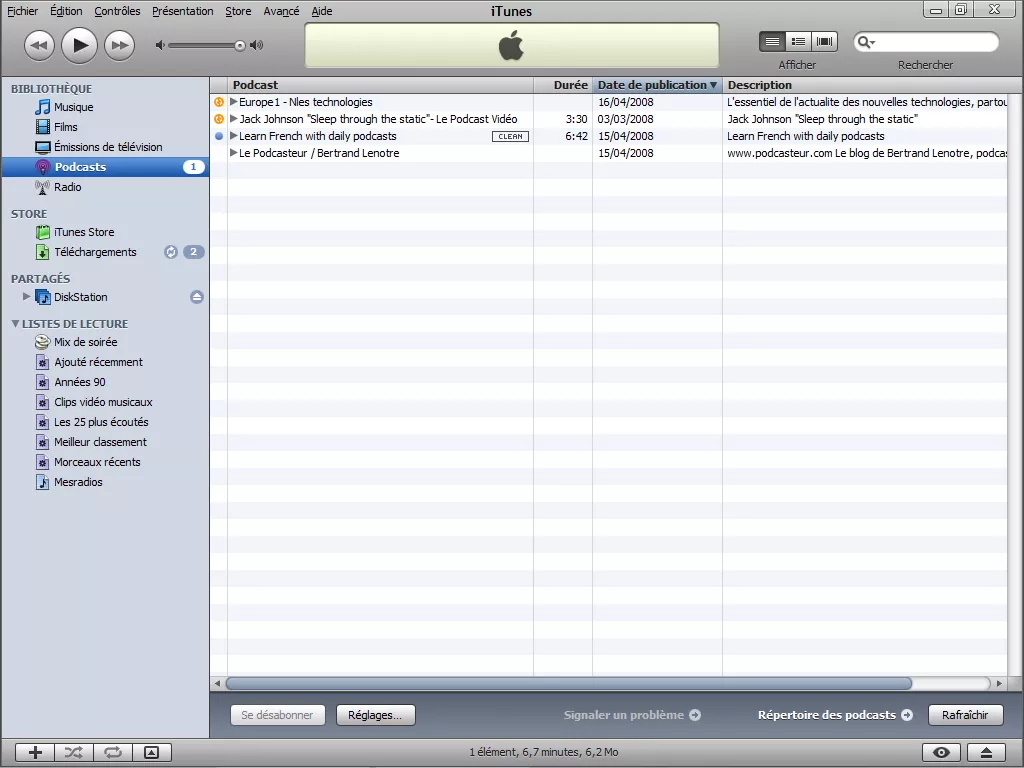Expand the DiskStation shared library

coord(26,296)
